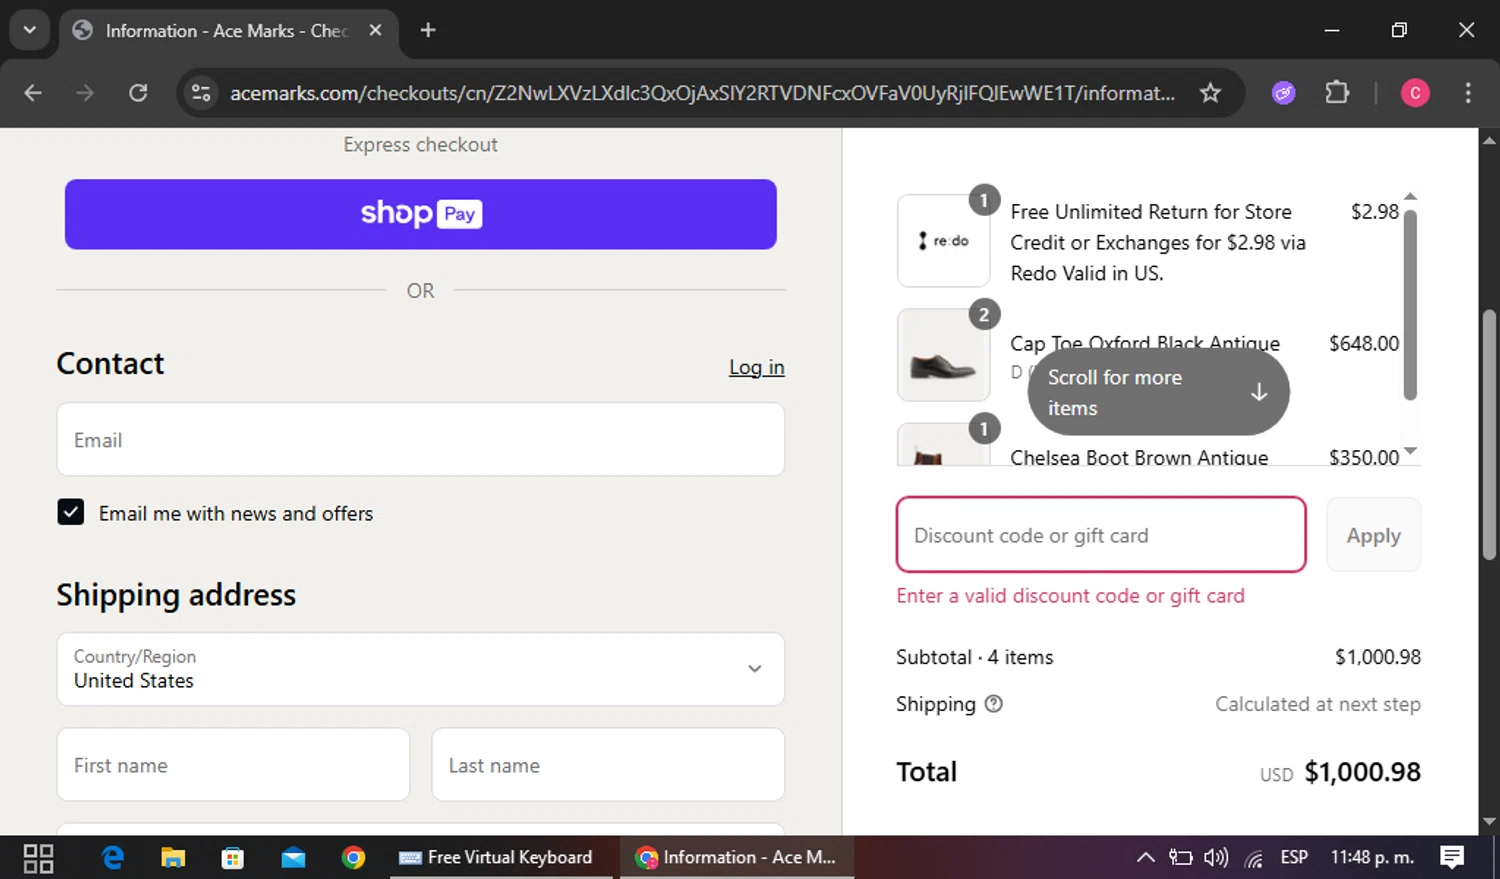
Task: Click the page vertical scrollbar thumb
Action: [x=1489, y=435]
